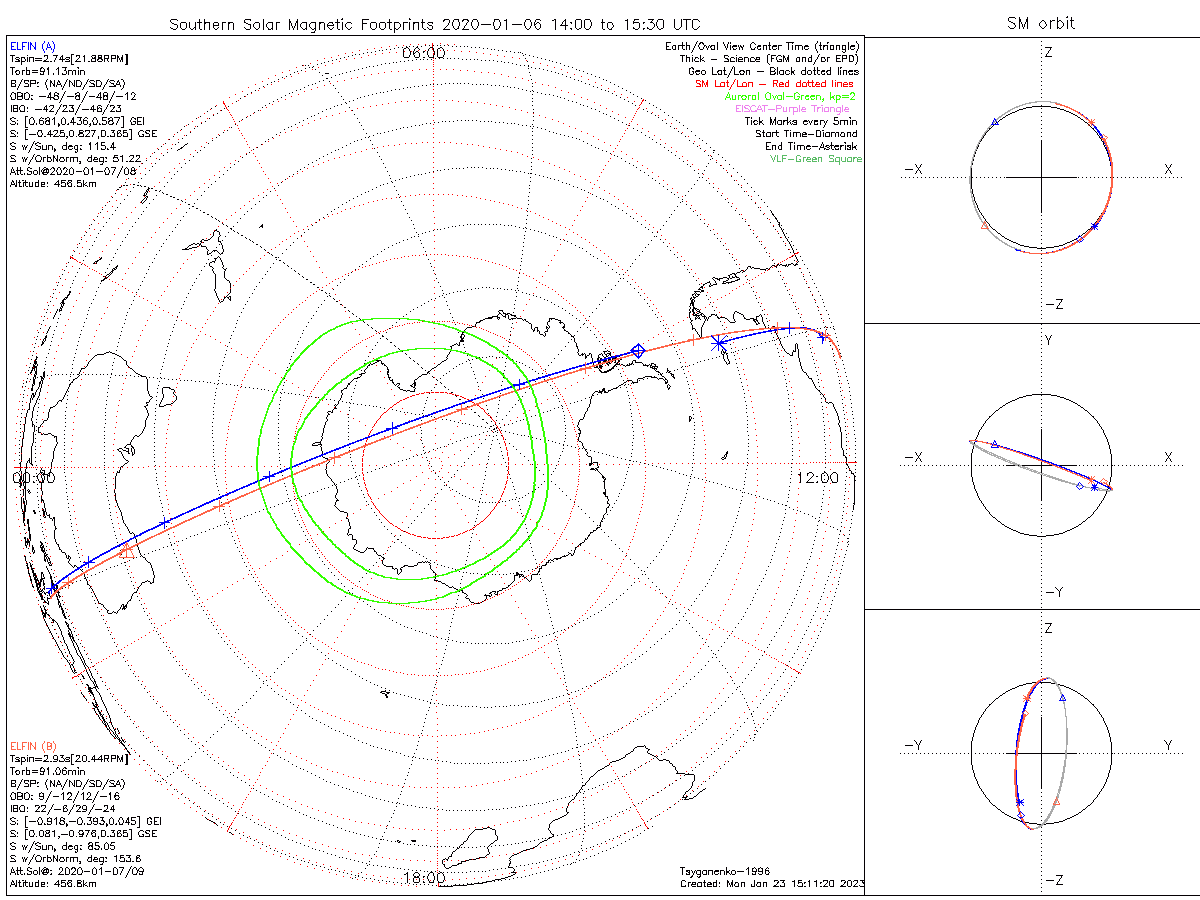Click the Auroral Oval-Green legend entry

click(x=791, y=97)
